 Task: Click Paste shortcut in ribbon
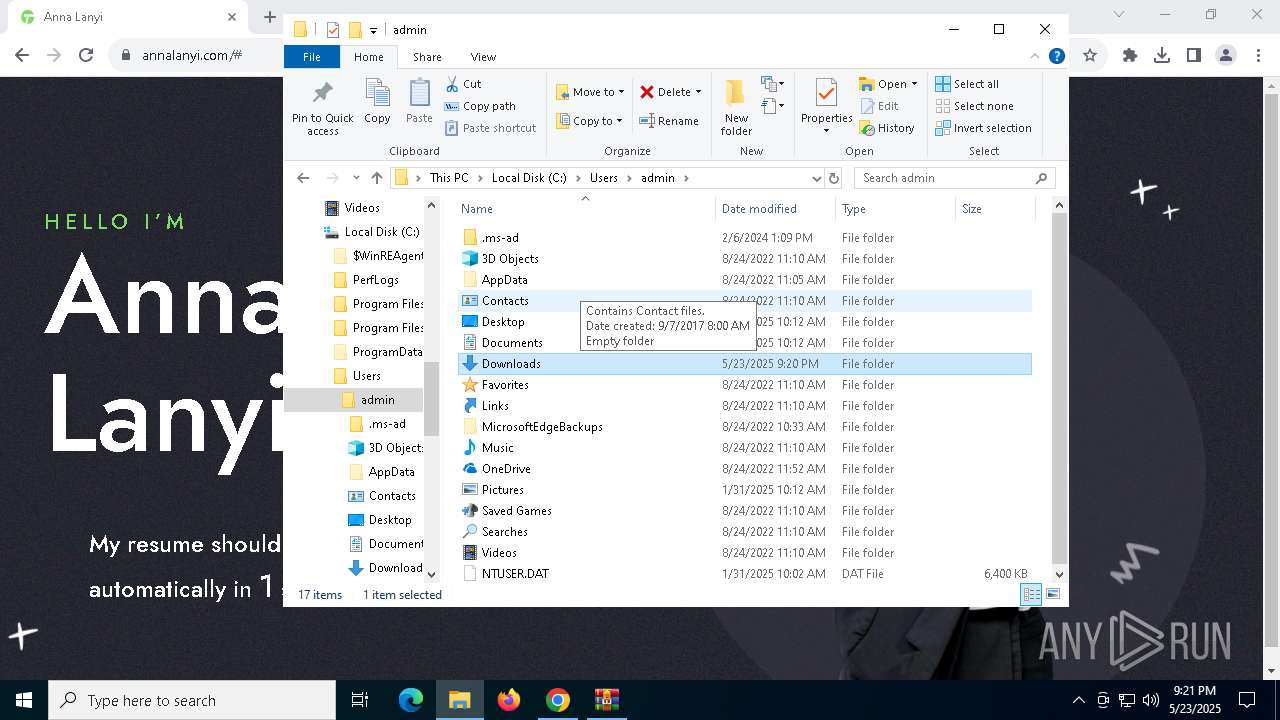(490, 128)
